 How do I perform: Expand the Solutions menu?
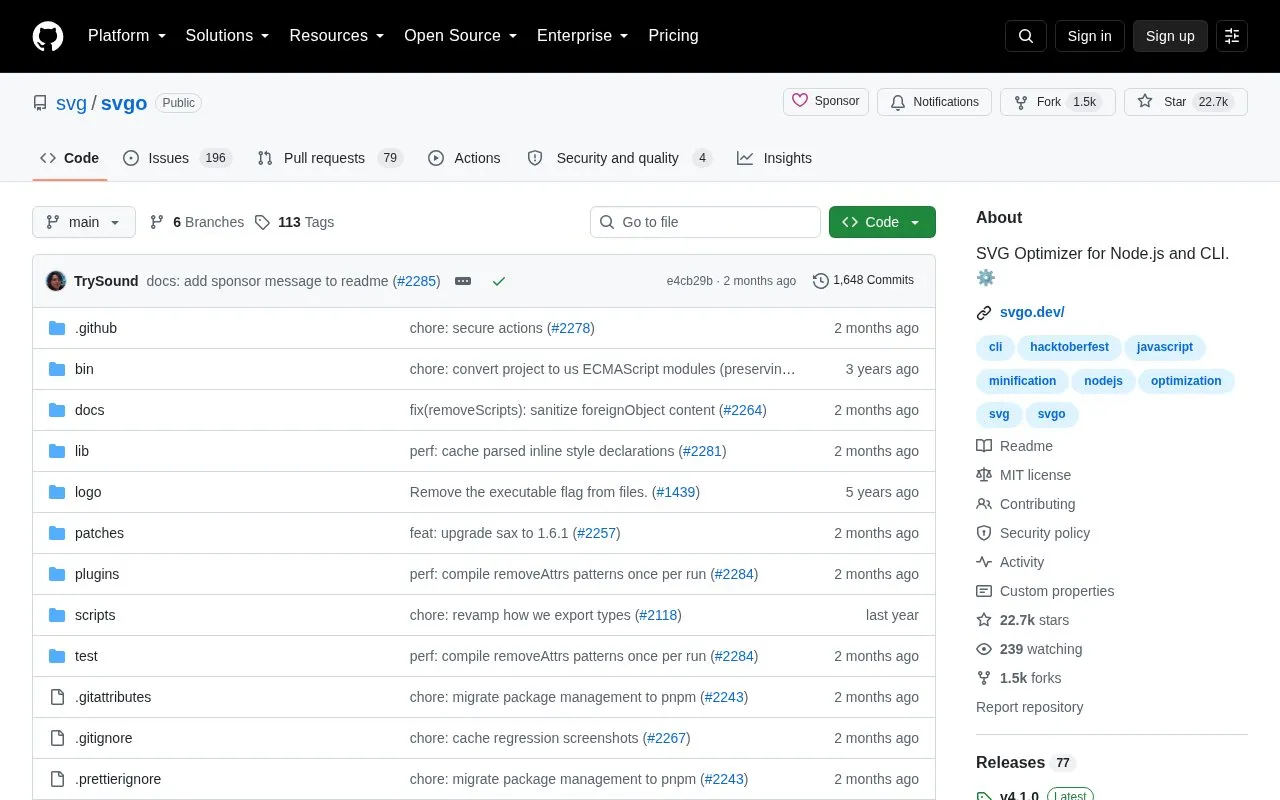tap(227, 36)
